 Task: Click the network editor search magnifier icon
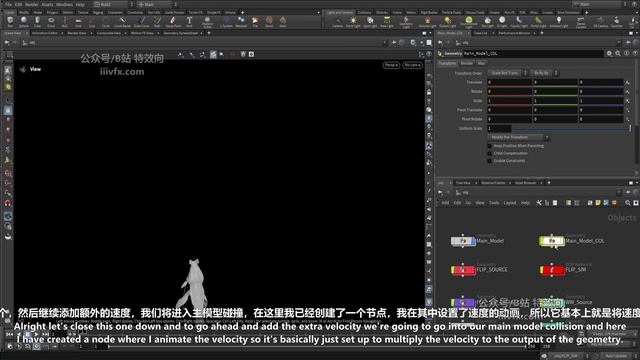[x=628, y=203]
